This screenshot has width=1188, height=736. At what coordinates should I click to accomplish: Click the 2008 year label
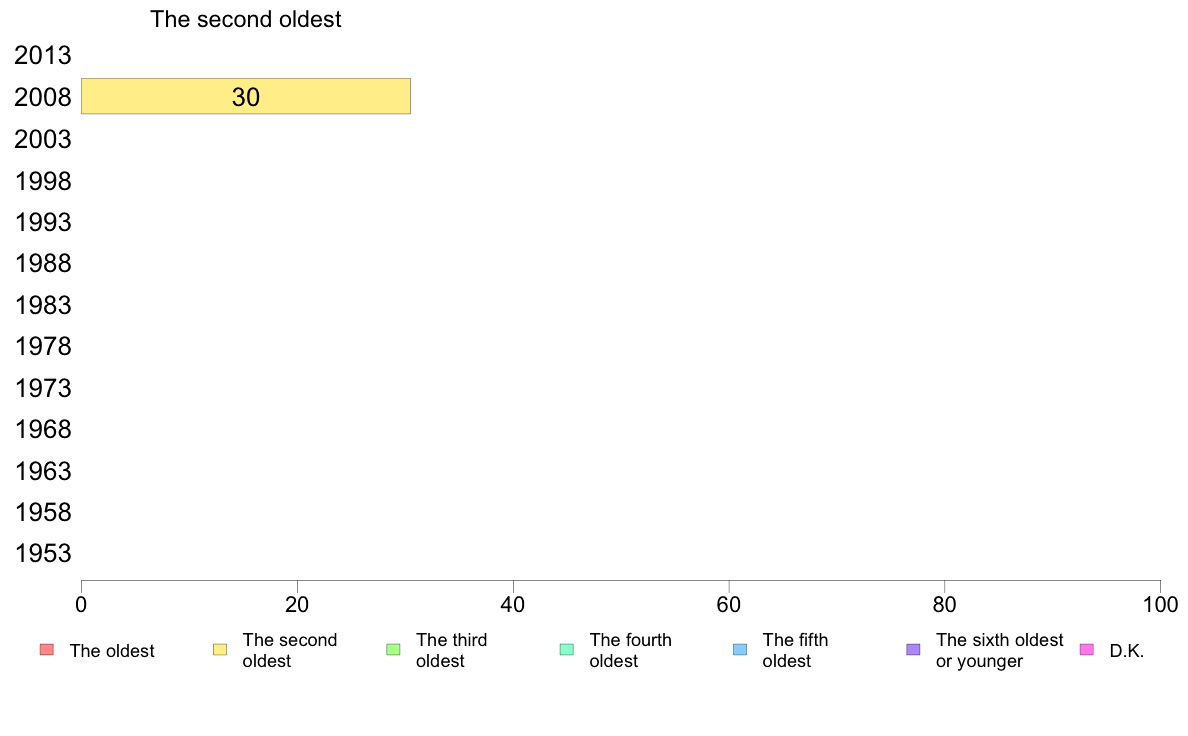[42, 97]
